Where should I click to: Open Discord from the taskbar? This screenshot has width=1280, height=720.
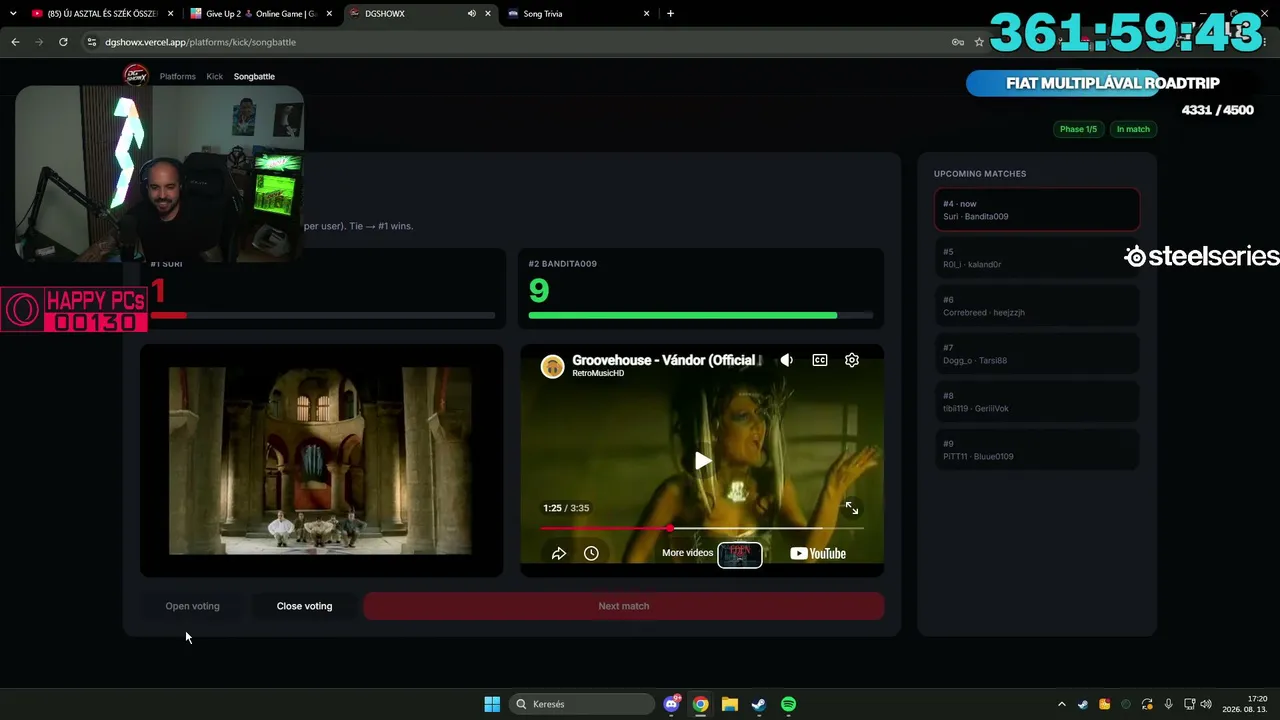tap(672, 704)
